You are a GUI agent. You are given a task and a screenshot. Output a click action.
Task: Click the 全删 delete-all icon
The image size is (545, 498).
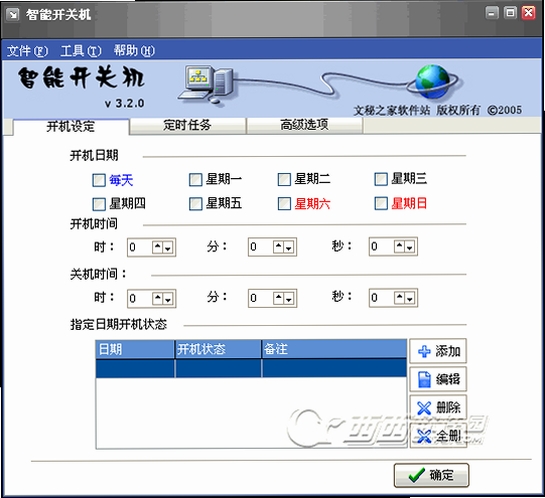[x=424, y=436]
